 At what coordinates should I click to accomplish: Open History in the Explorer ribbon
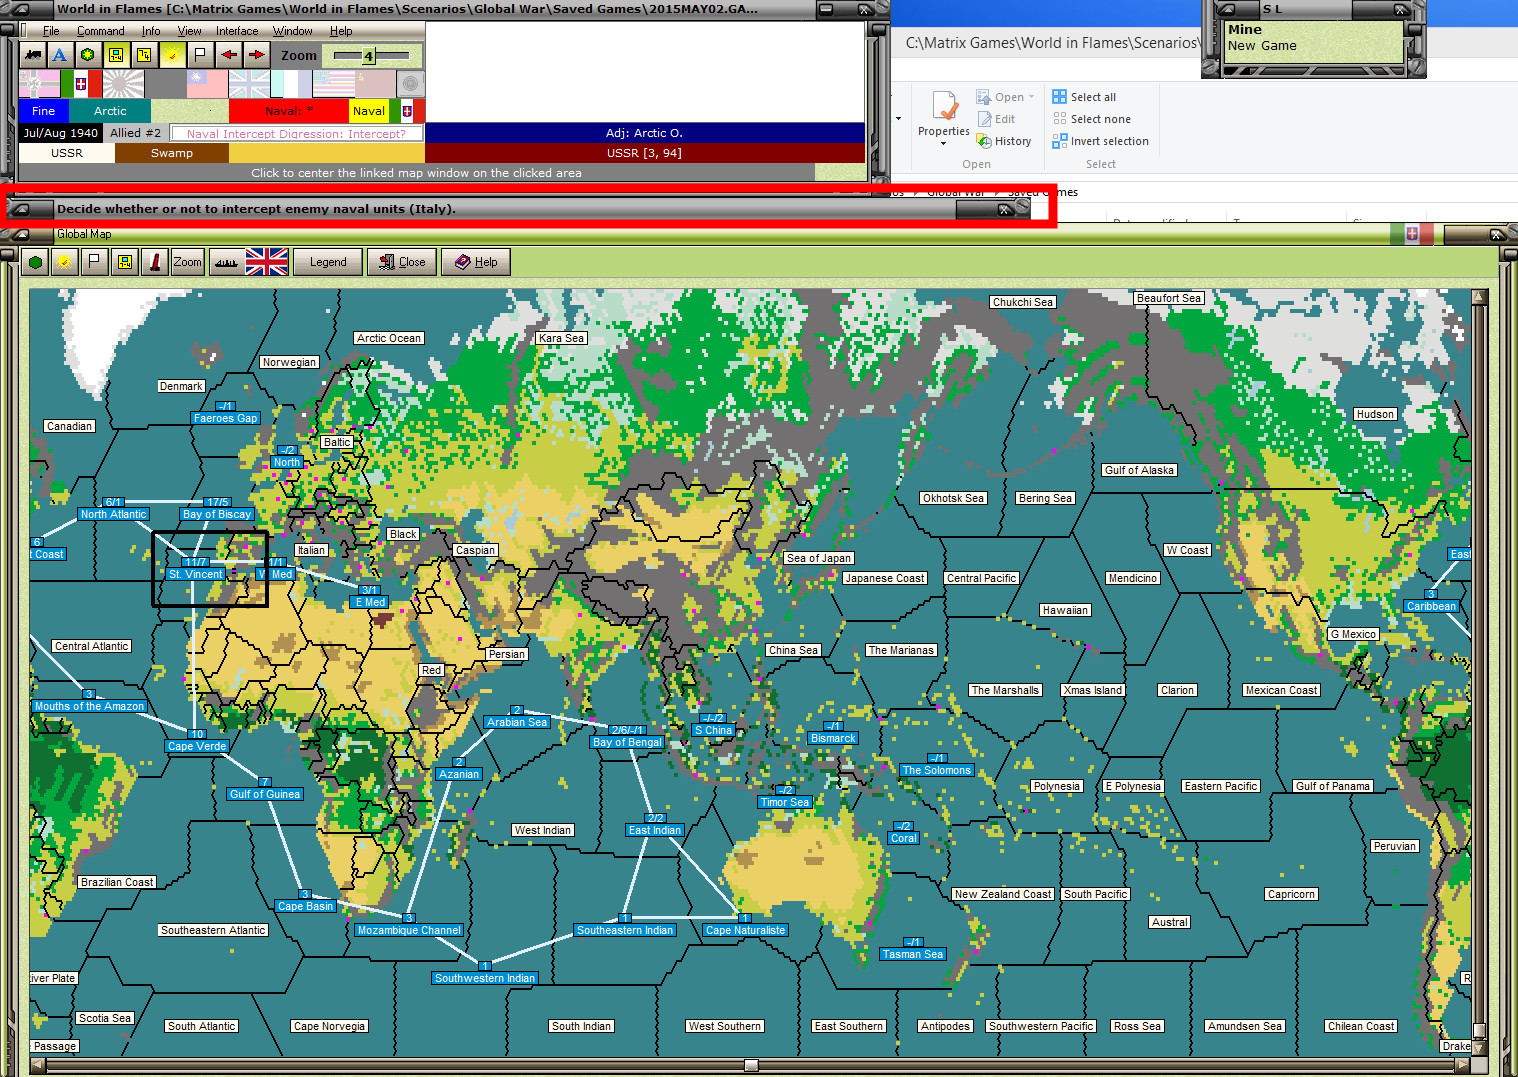pyautogui.click(x=1004, y=141)
